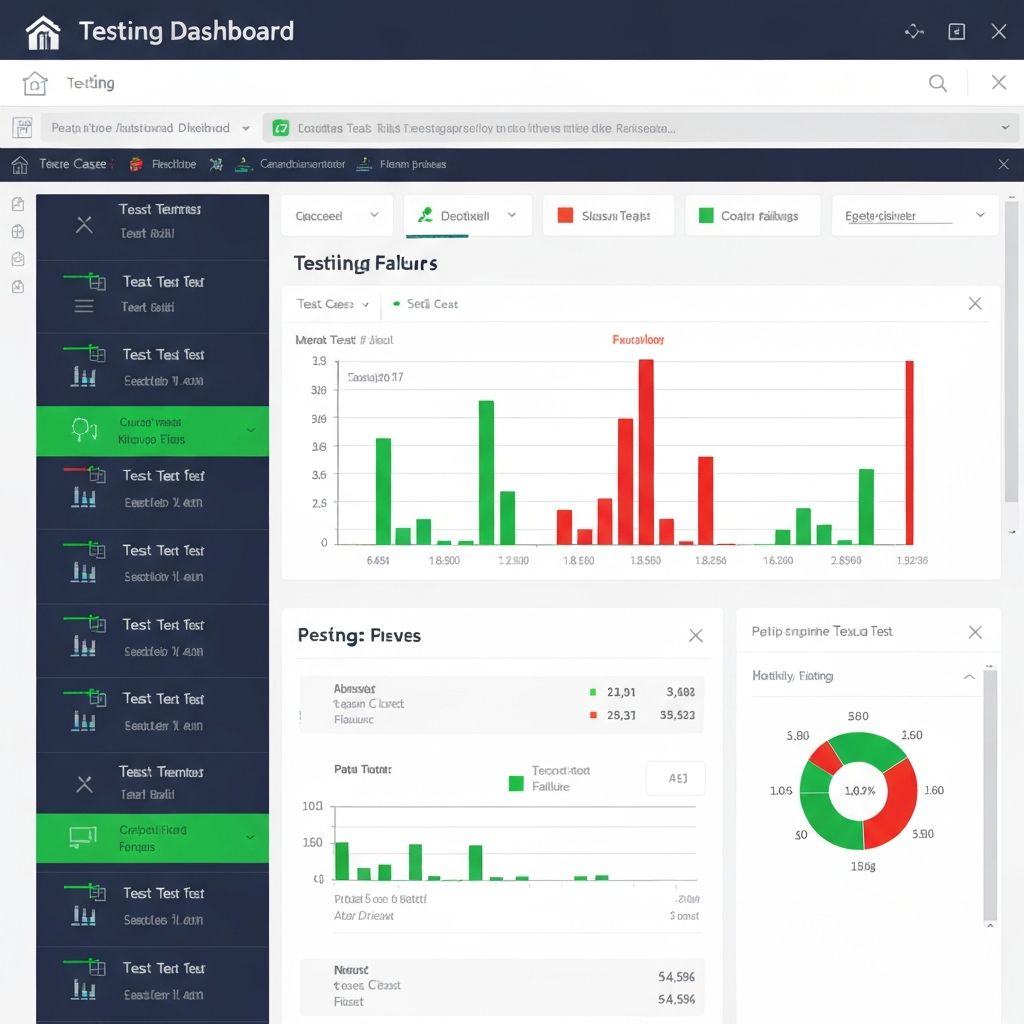This screenshot has height=1024, width=1024.
Task: Open the 'Test Caes' dropdown above the chart
Action: click(334, 304)
